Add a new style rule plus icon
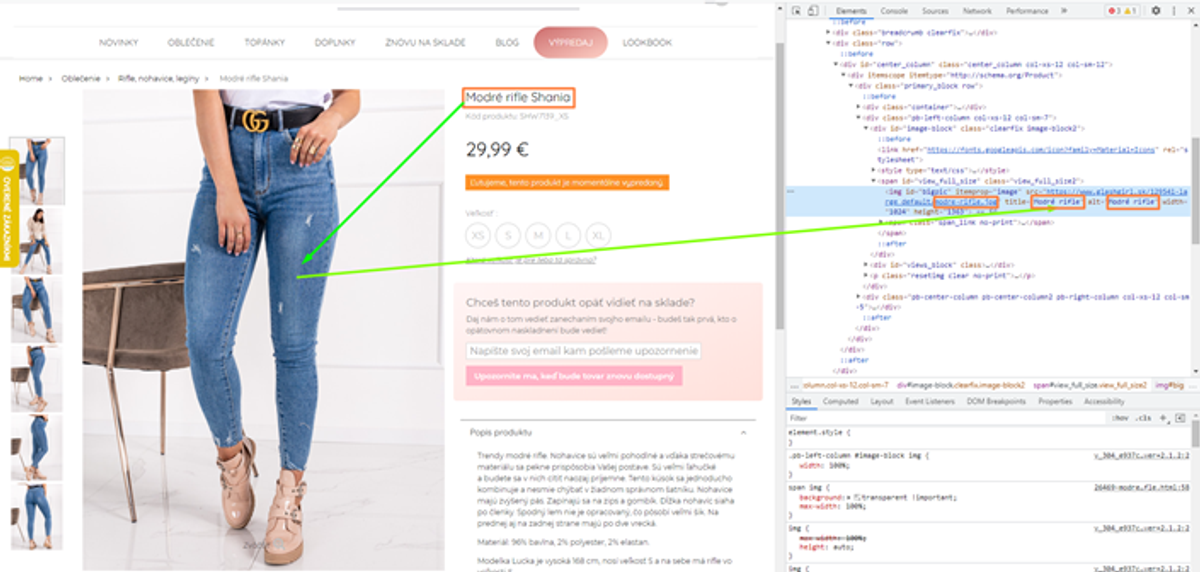 (1163, 418)
